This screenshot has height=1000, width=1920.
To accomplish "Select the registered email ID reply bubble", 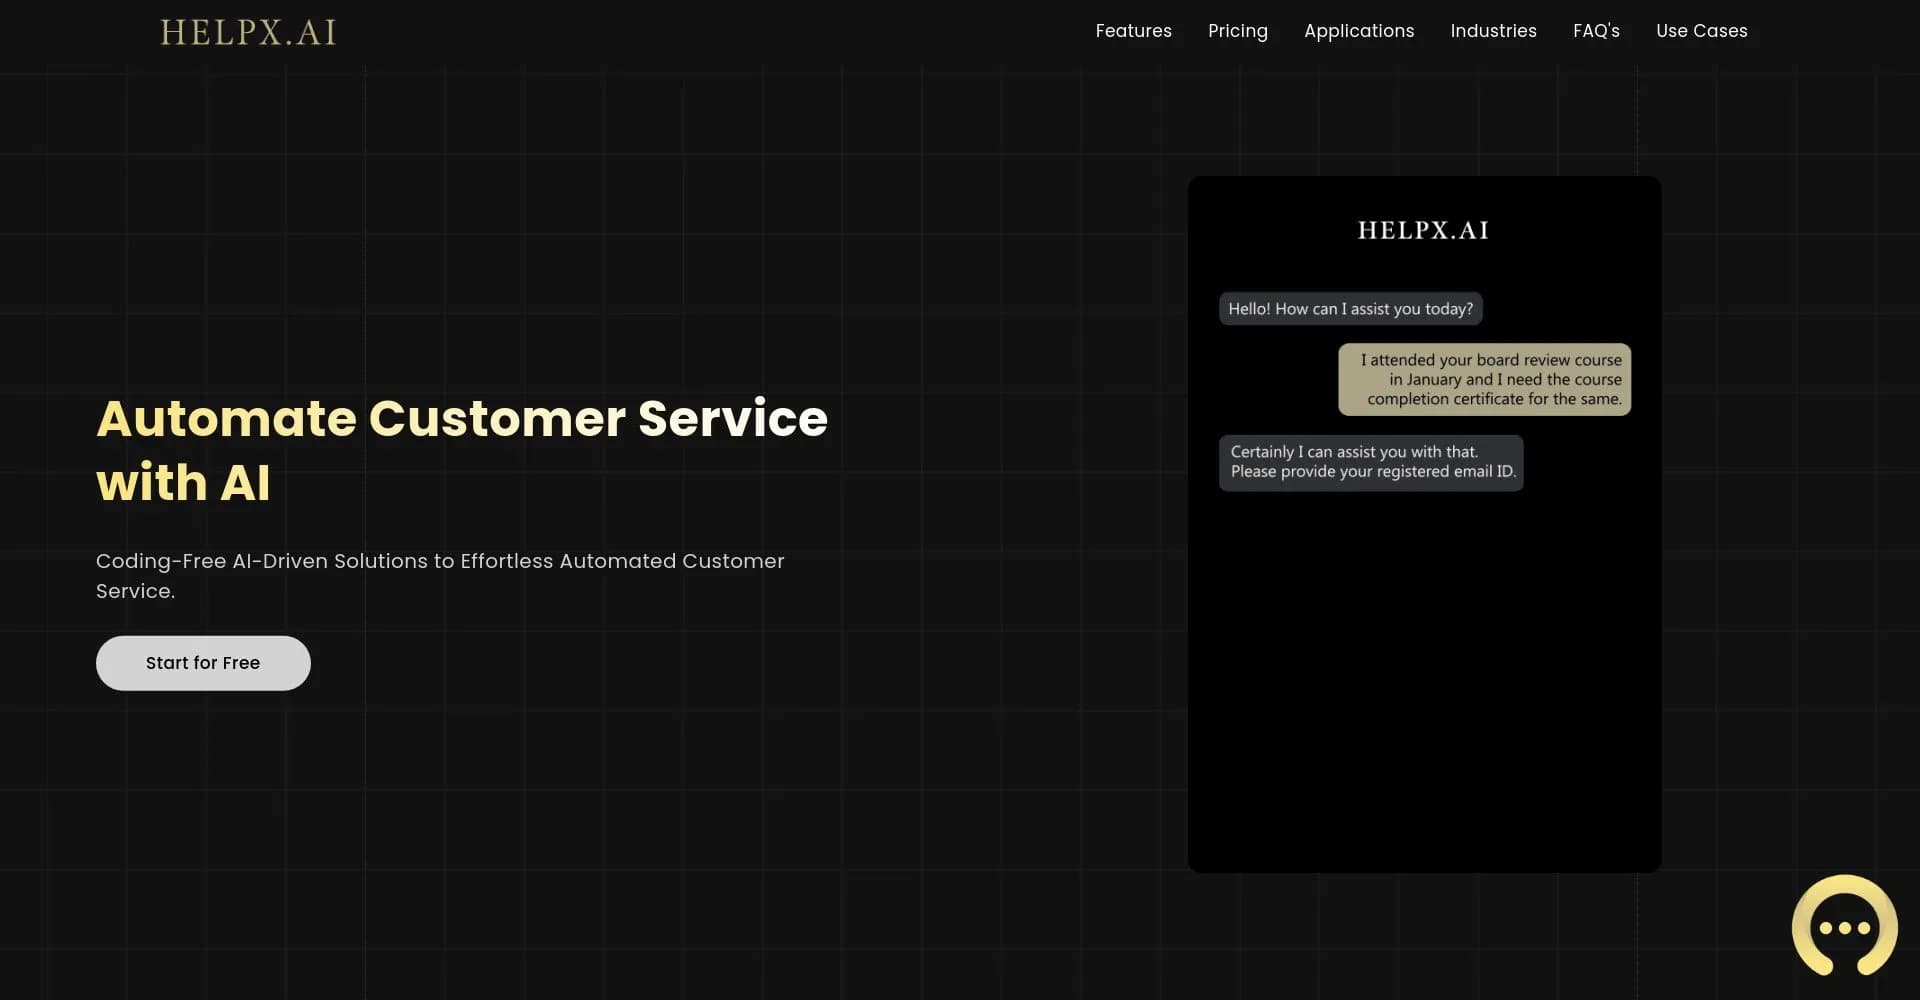I will tap(1371, 462).
